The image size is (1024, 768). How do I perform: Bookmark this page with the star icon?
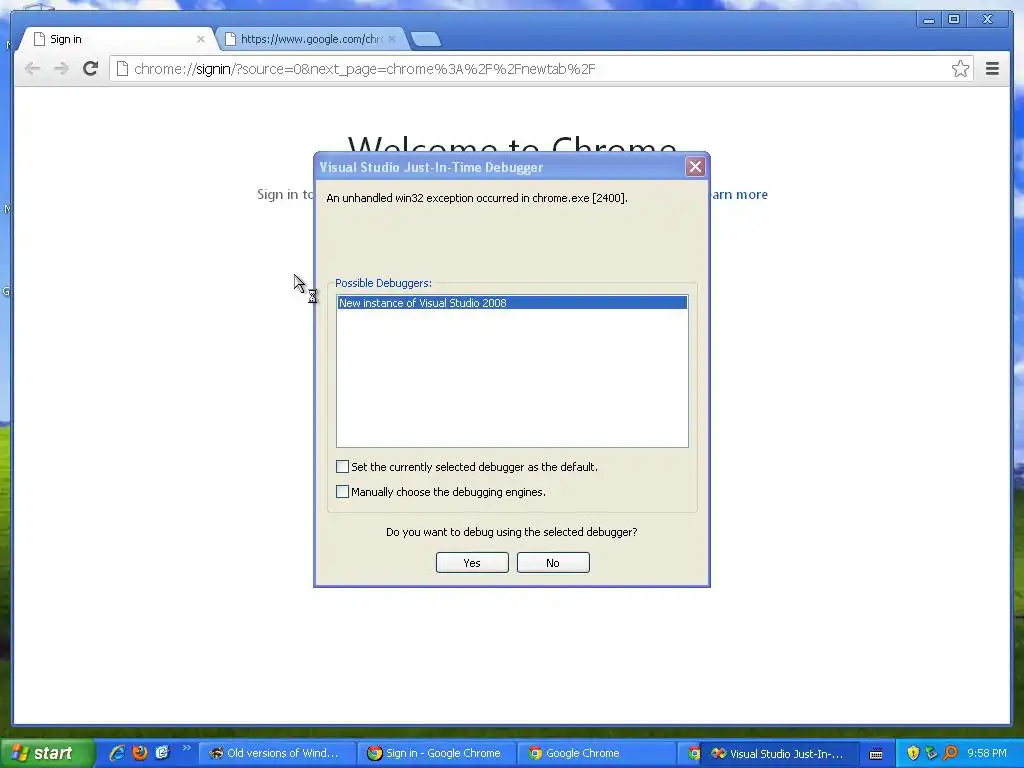click(x=960, y=69)
